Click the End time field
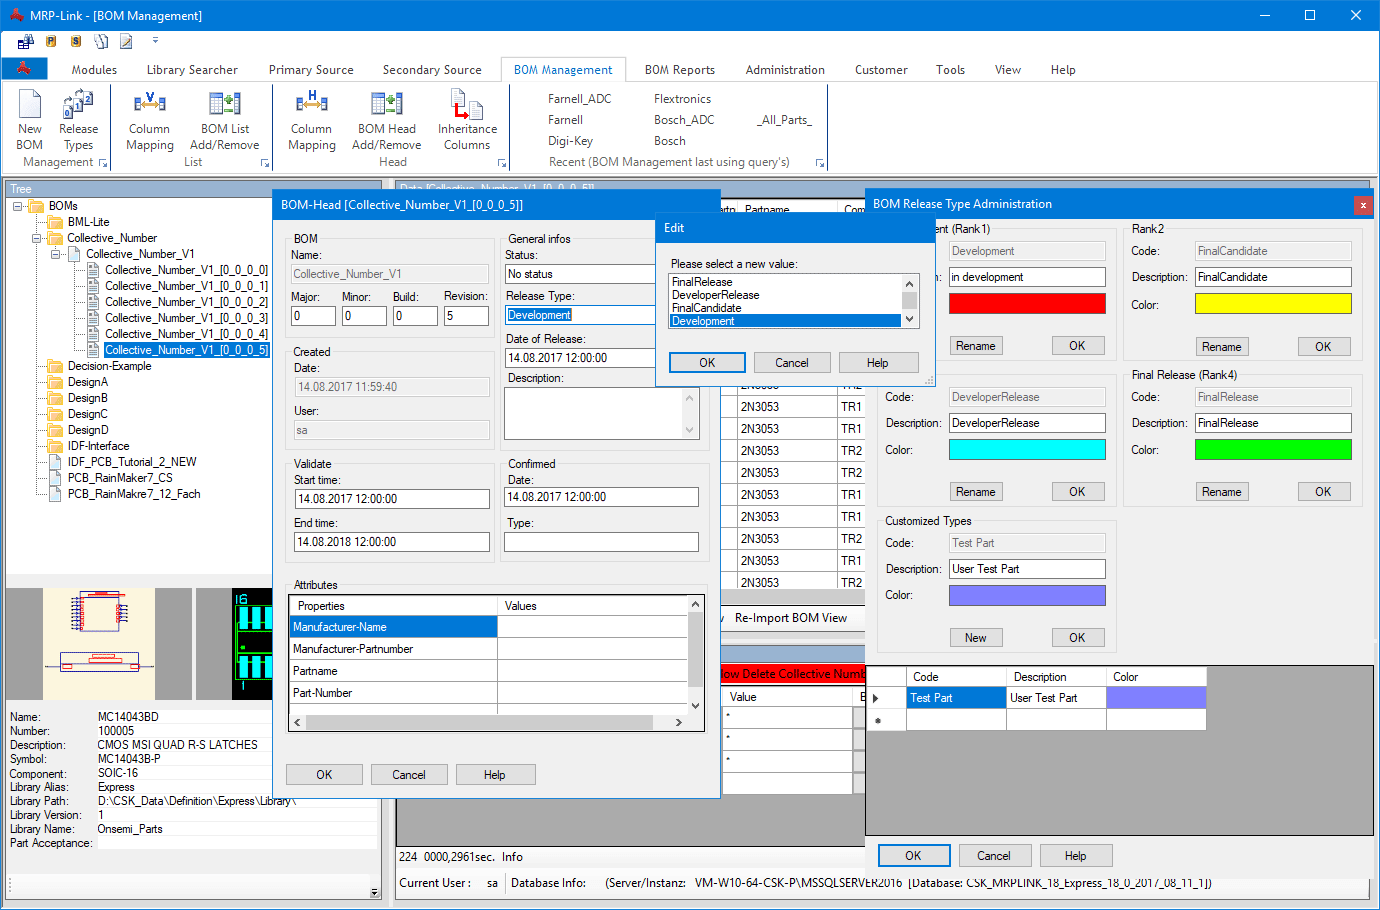Screen dimensions: 1380x910 (391, 542)
